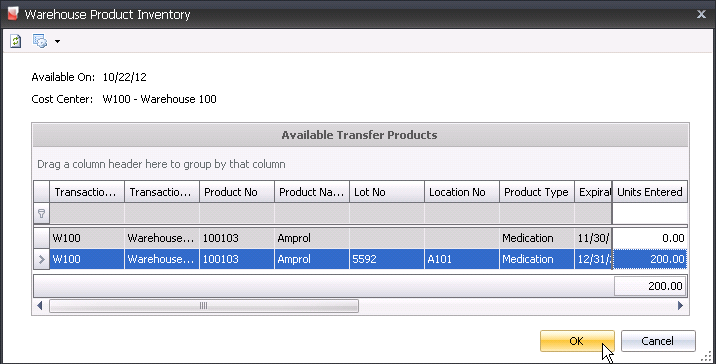Sort by the Product No column header
The image size is (716, 364).
click(237, 192)
